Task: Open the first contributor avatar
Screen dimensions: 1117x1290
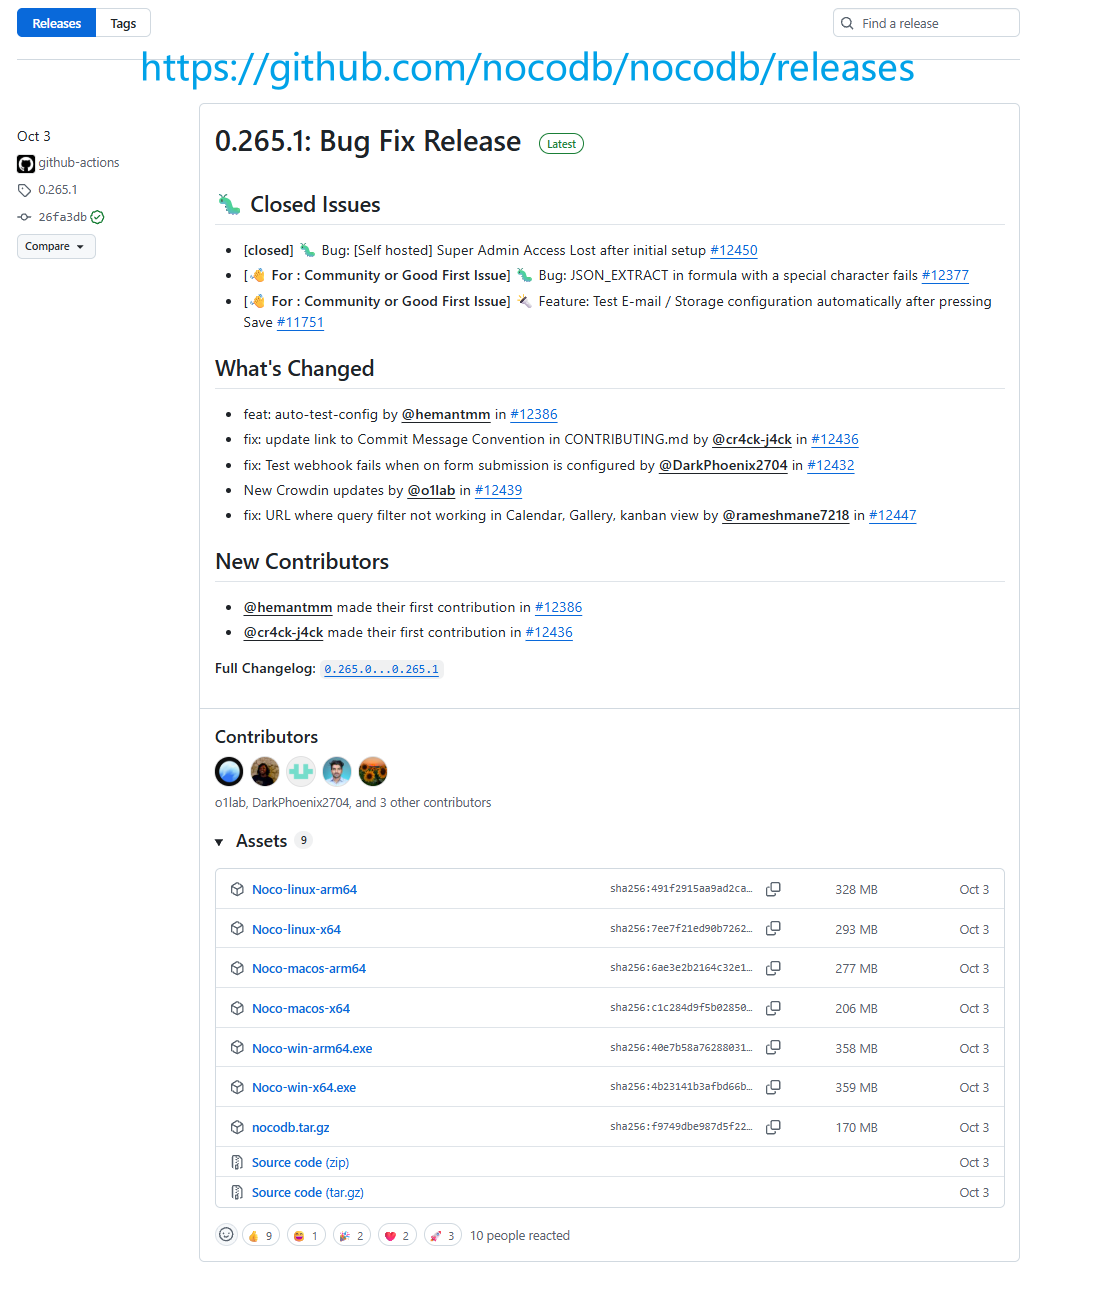Action: (229, 771)
